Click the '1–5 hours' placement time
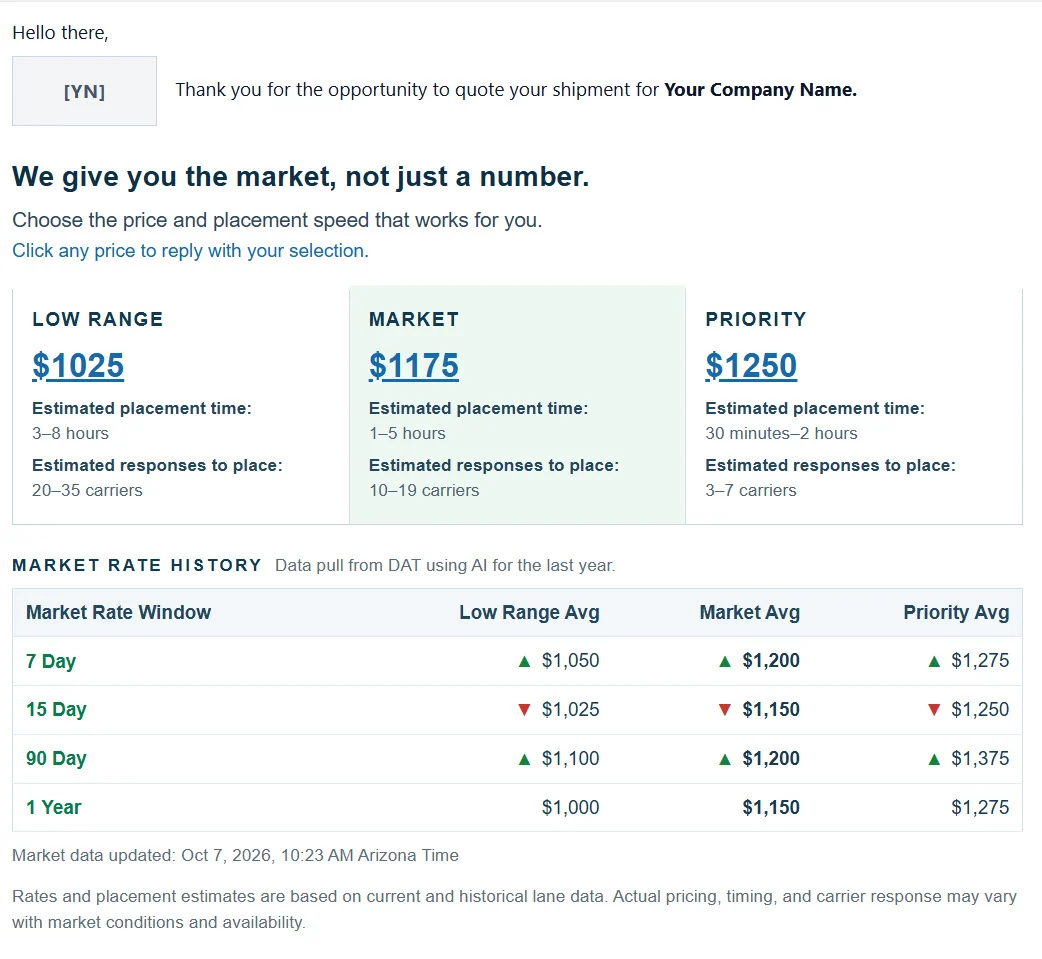 (407, 433)
